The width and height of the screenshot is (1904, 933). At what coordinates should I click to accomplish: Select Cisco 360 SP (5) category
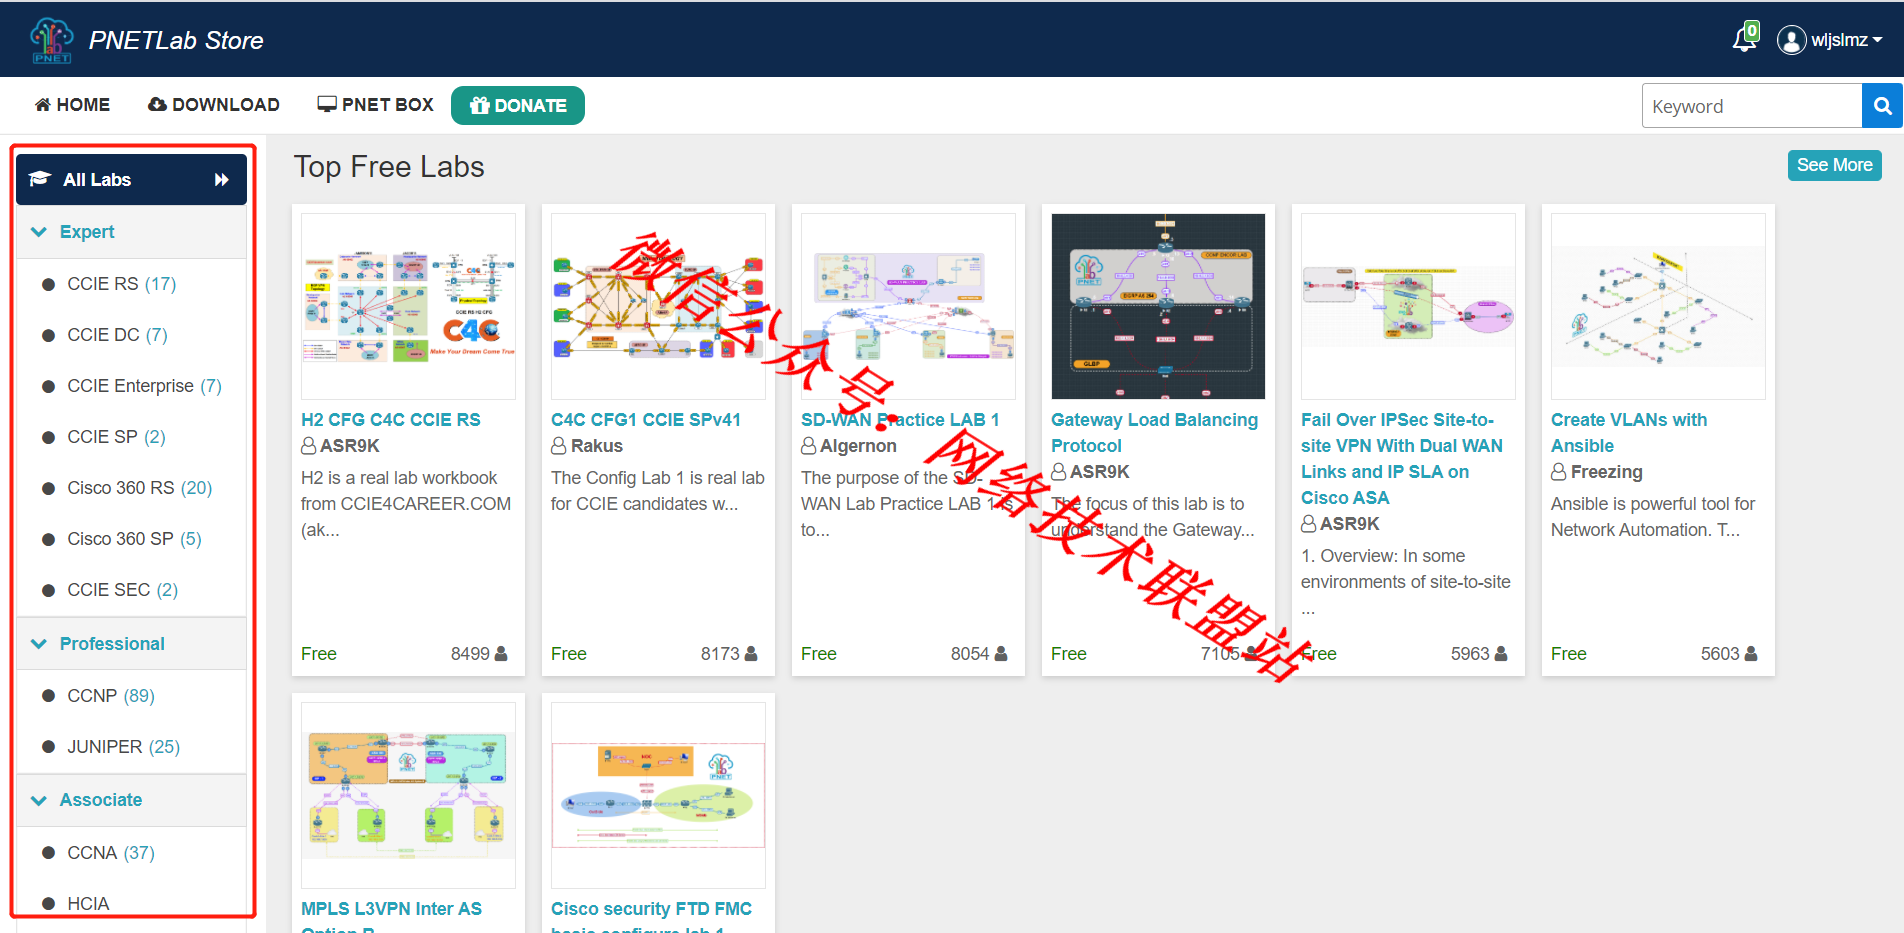pyautogui.click(x=134, y=539)
